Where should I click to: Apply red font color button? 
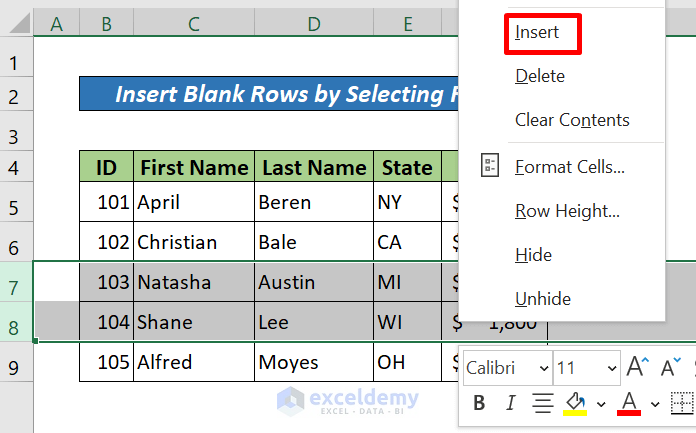[x=629, y=403]
